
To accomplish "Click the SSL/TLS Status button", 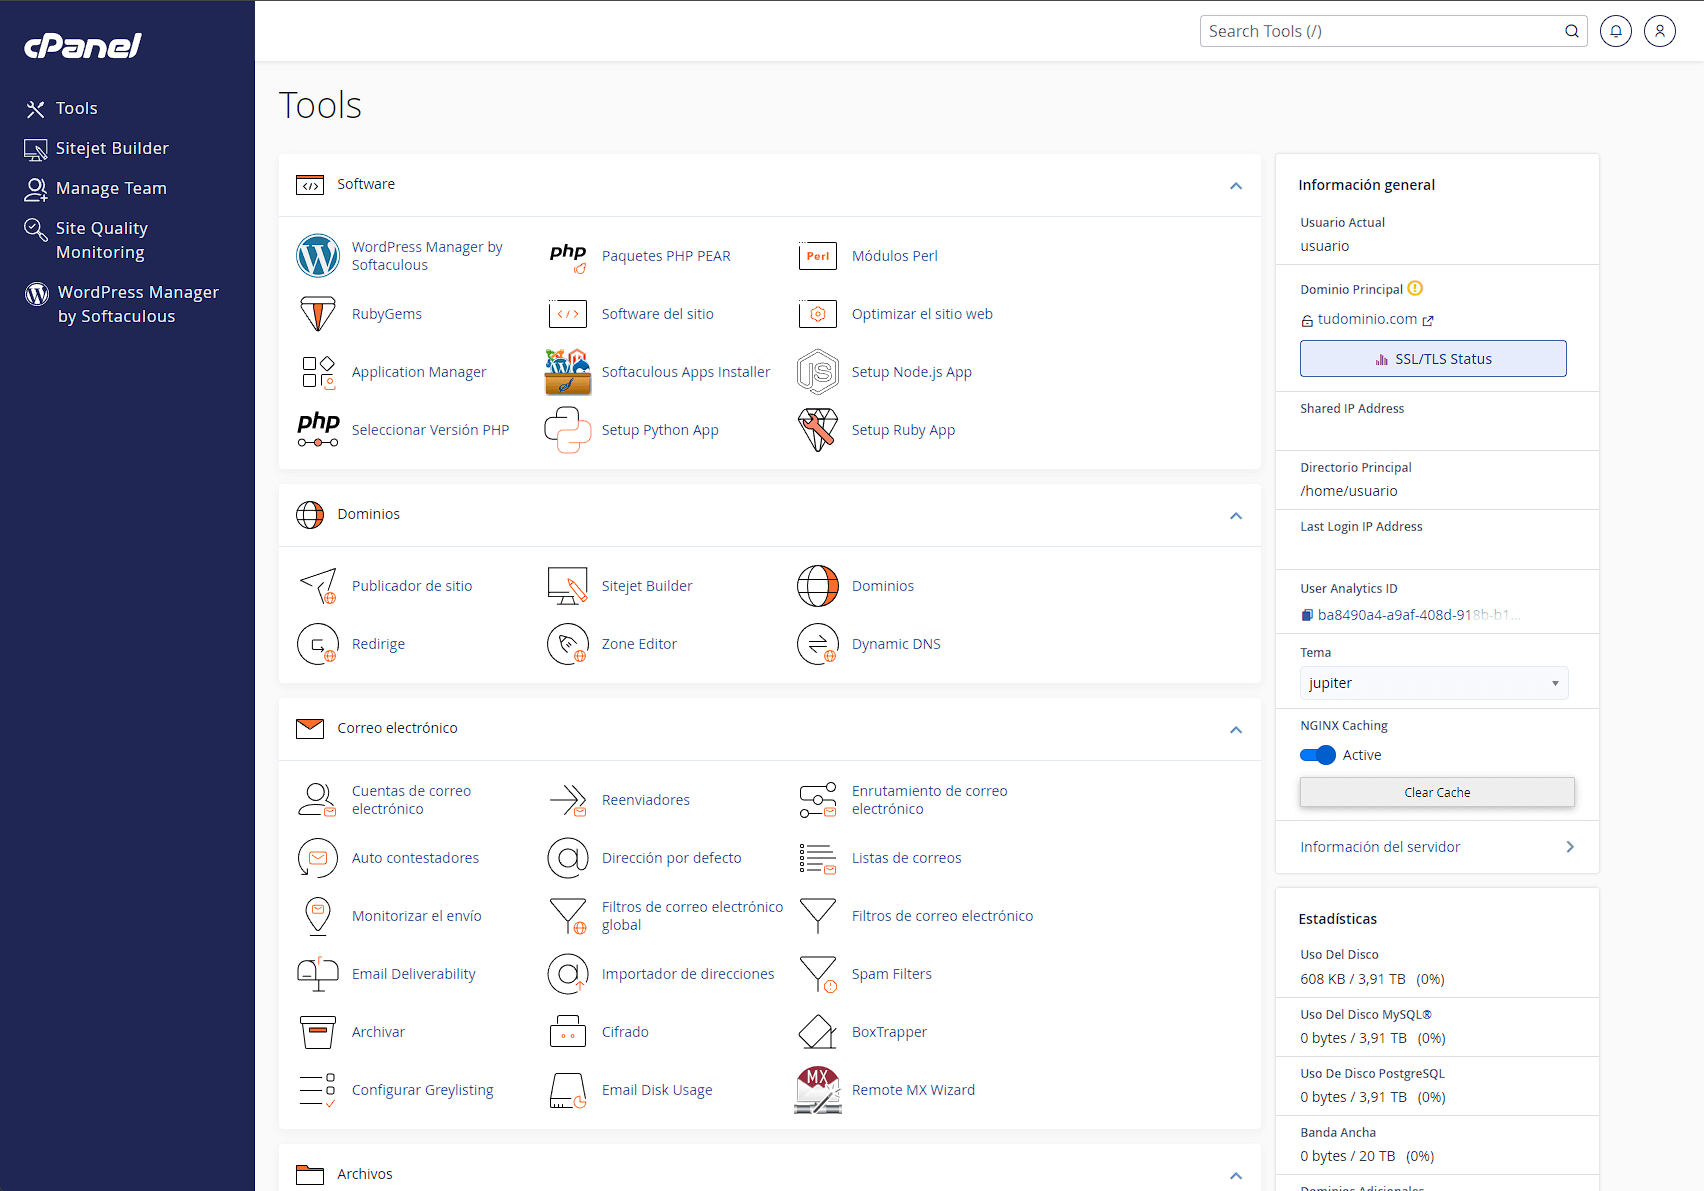I will 1433,359.
